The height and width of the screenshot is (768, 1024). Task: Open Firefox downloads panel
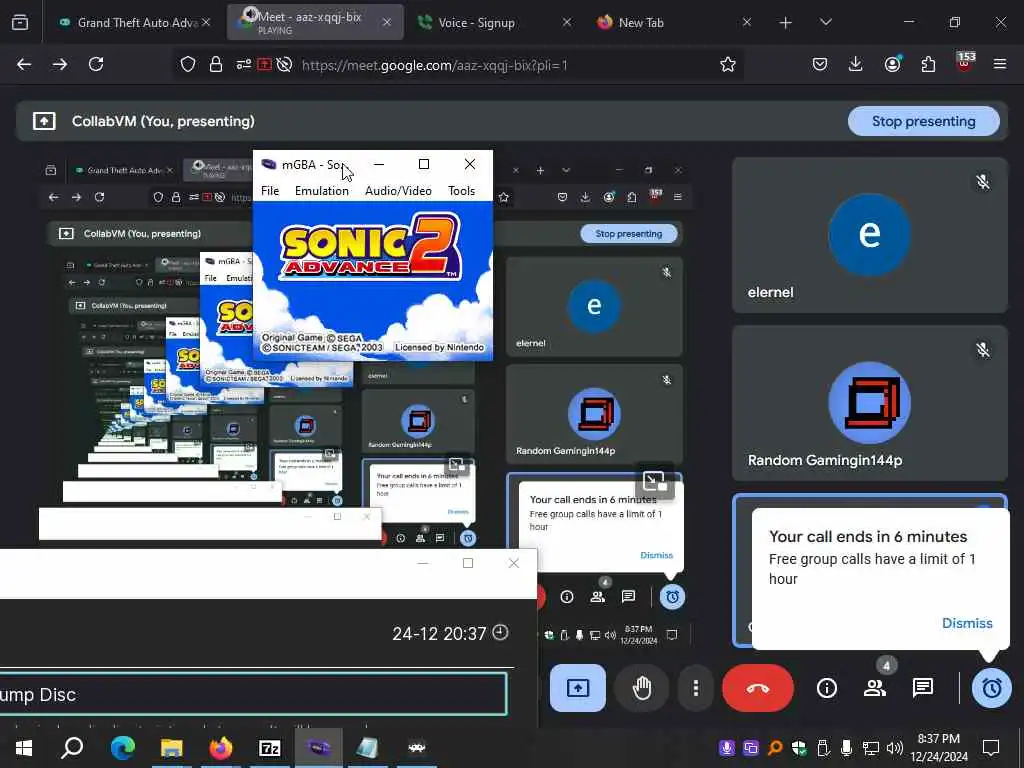click(856, 64)
